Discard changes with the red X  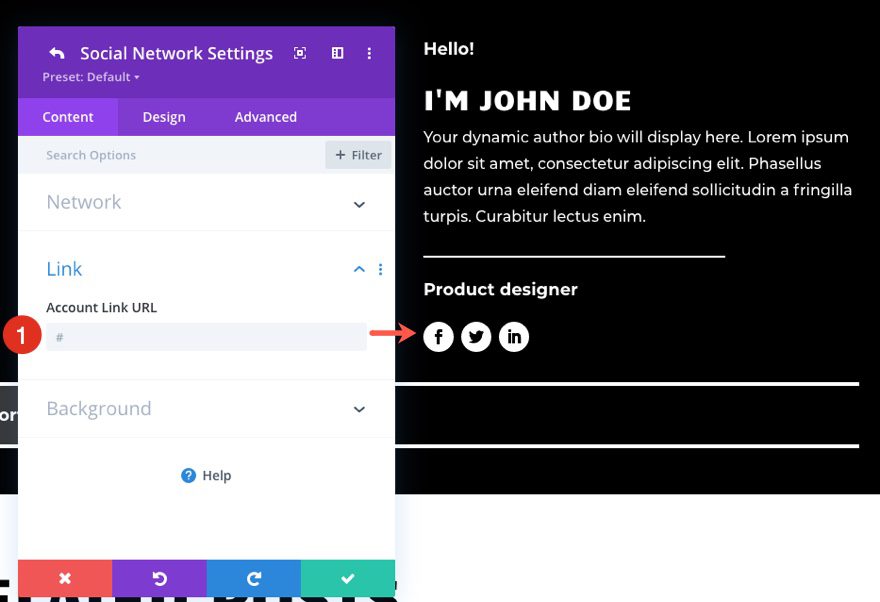point(65,578)
